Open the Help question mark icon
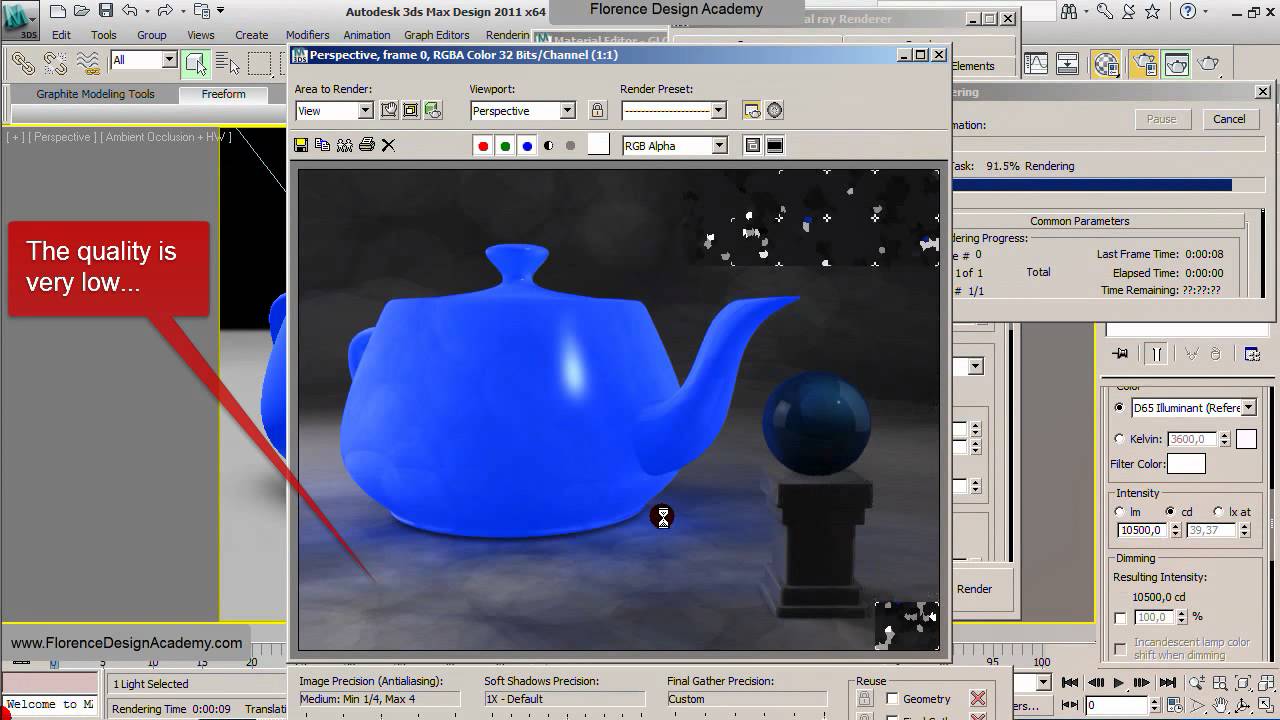 pyautogui.click(x=1187, y=12)
